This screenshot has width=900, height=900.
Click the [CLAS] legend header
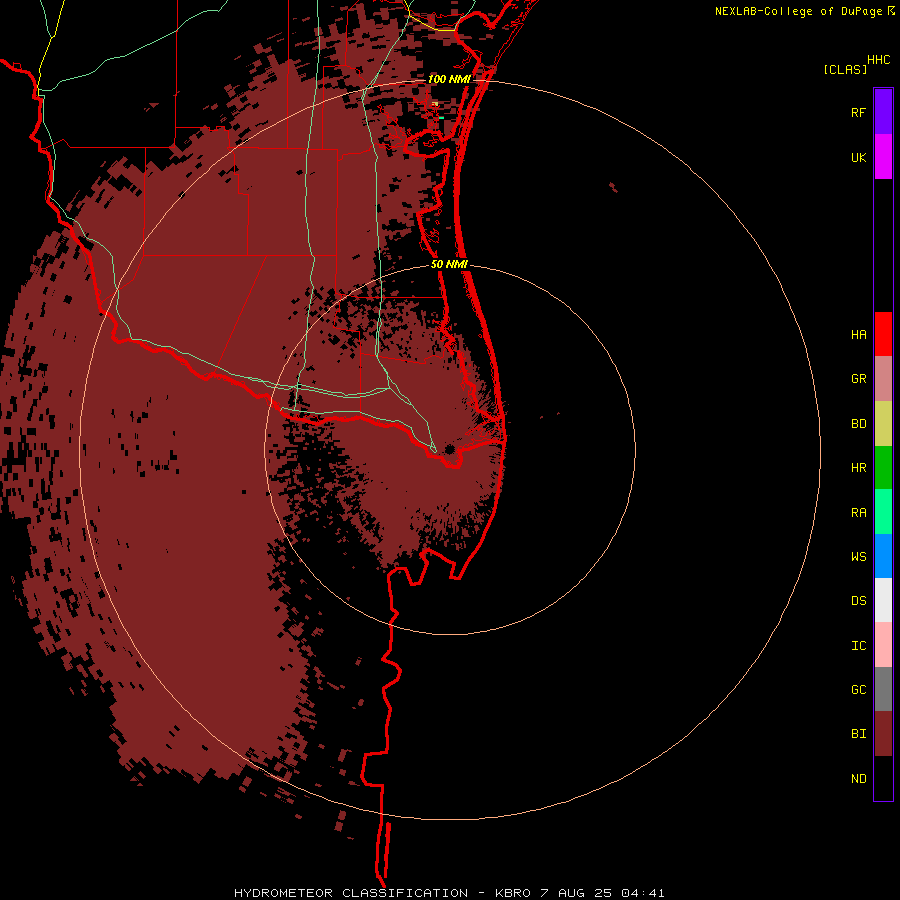845,69
